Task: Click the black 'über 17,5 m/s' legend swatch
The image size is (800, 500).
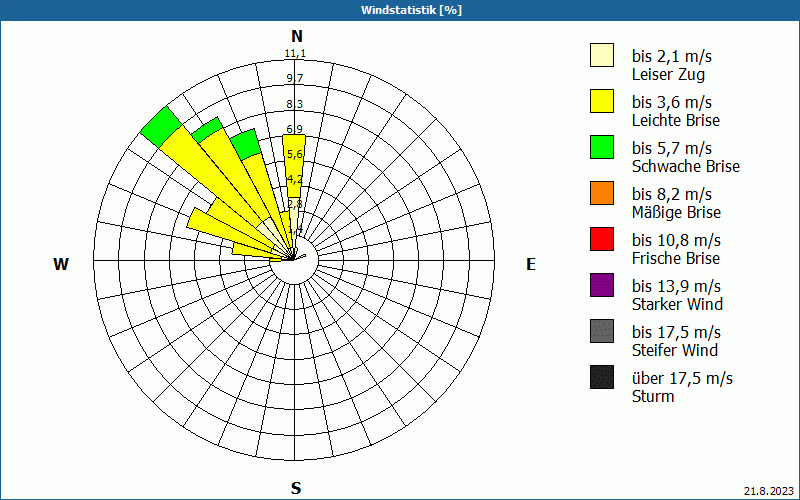Action: [602, 377]
